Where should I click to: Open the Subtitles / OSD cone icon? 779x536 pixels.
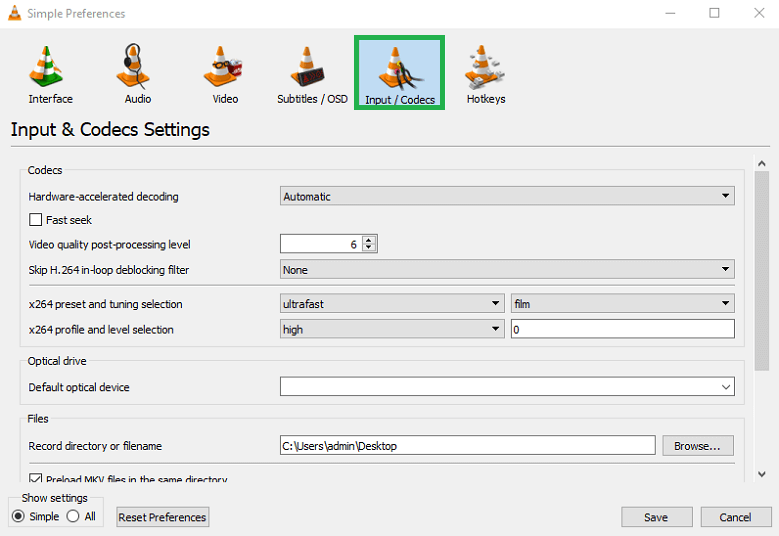[308, 67]
